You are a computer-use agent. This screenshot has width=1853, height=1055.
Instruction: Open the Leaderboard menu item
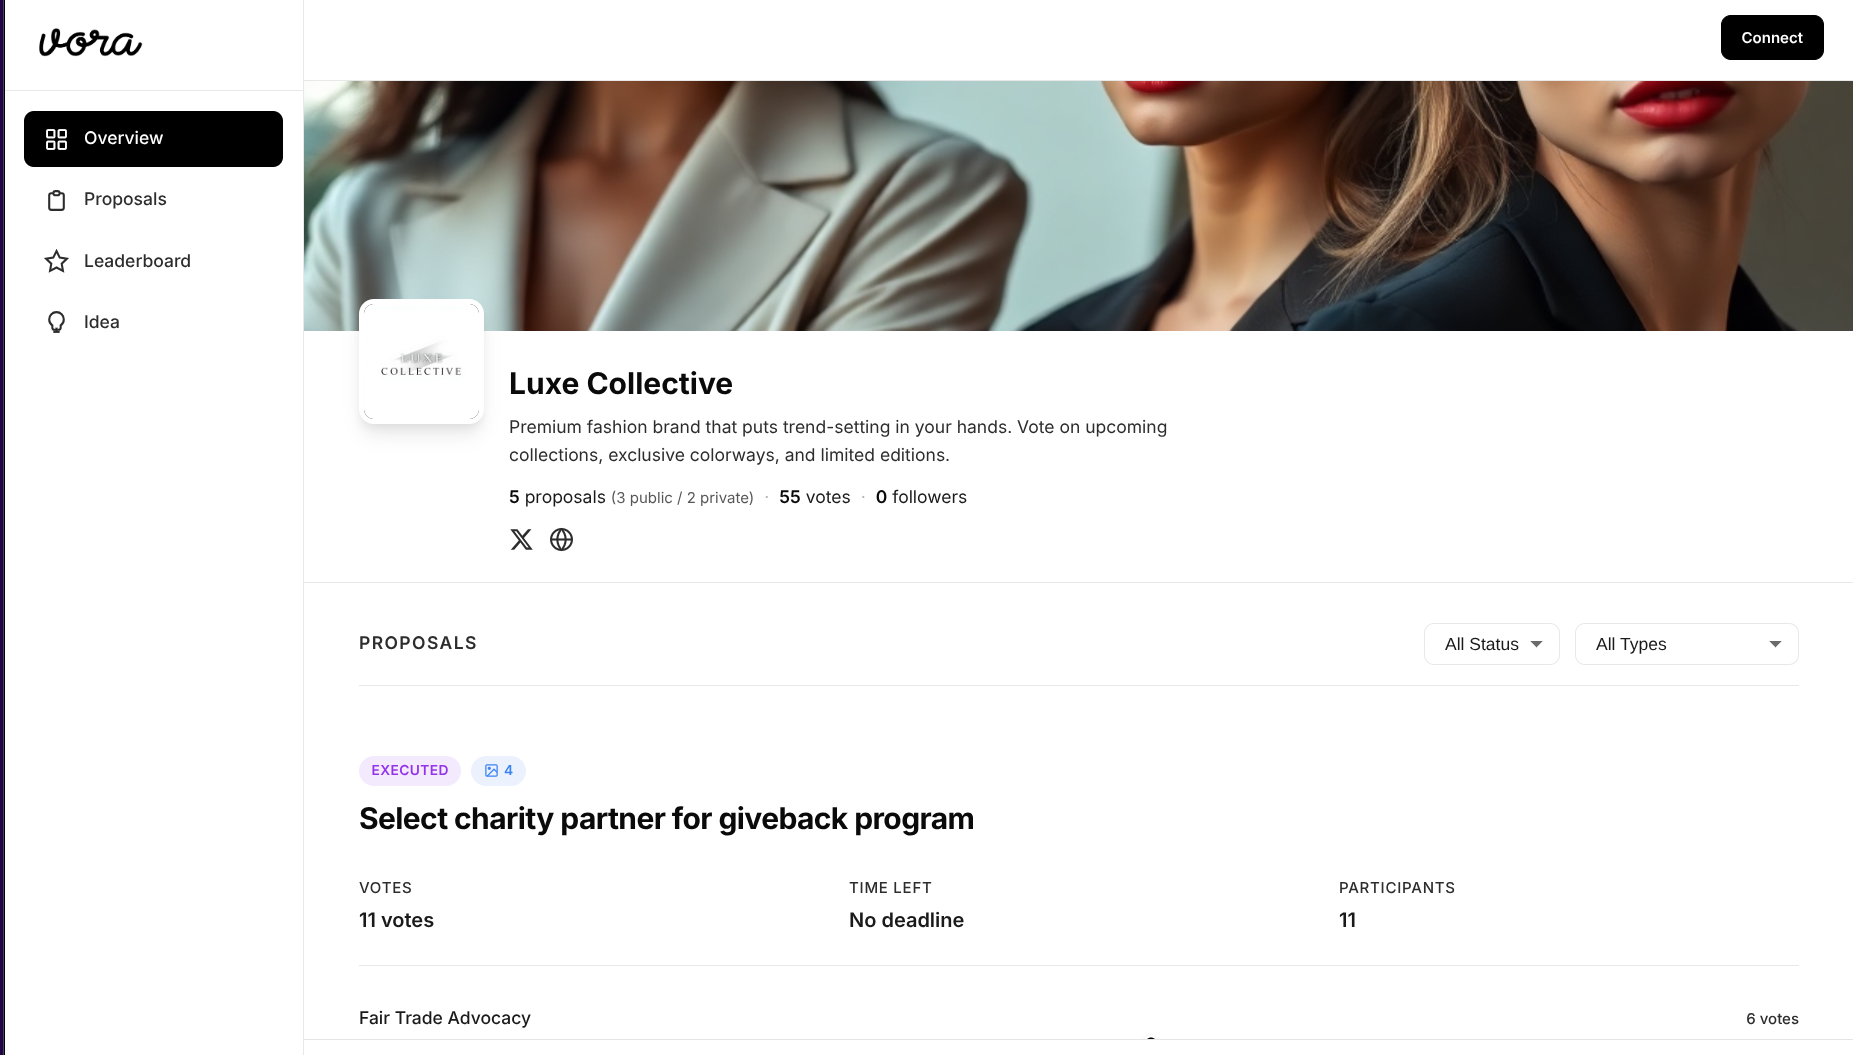click(137, 261)
